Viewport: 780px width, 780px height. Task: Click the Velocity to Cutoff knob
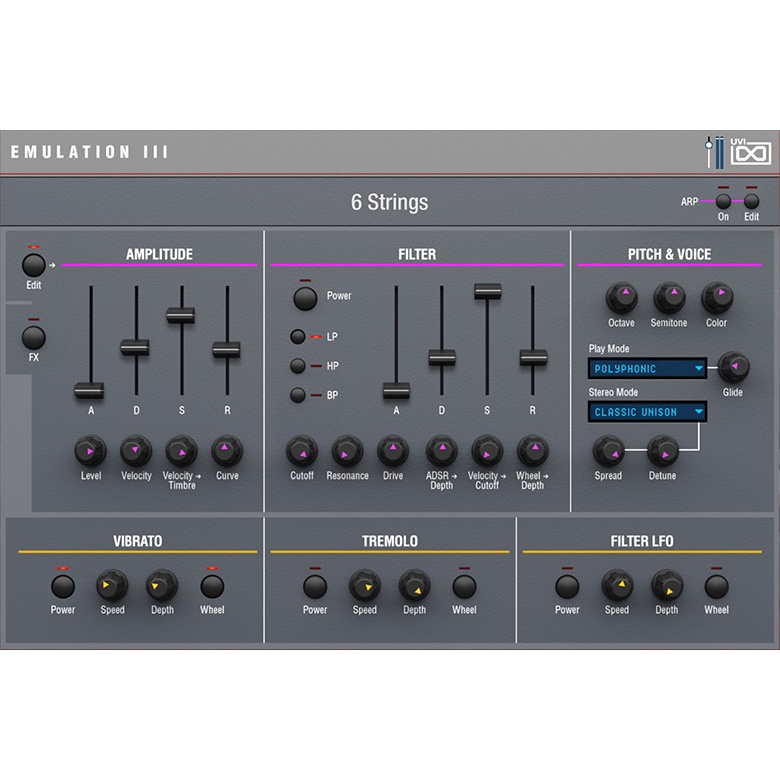[x=487, y=451]
